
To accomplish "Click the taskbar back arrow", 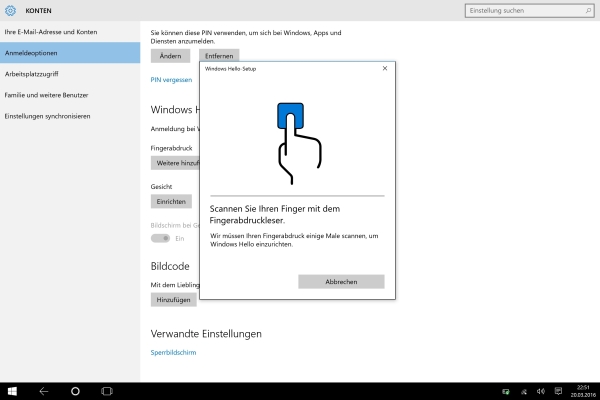I will pyautogui.click(x=44, y=391).
